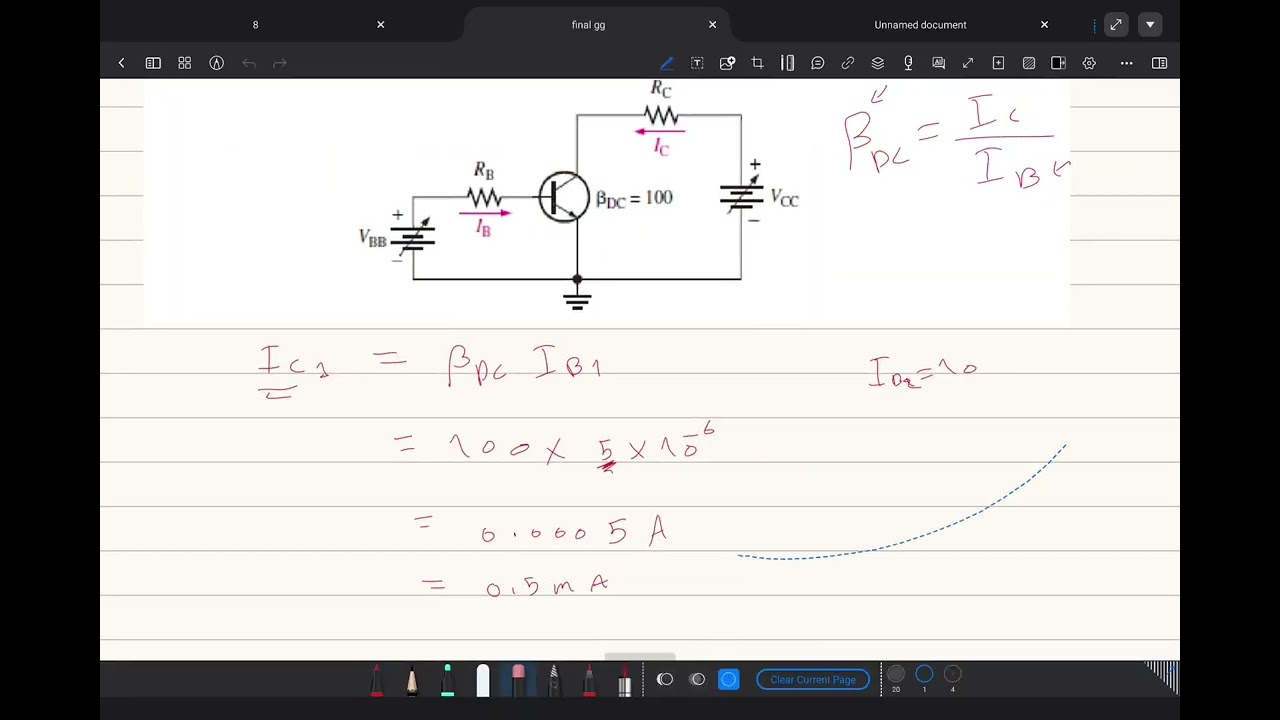Pick eraser size 1
Screen dimensions: 1280x720
[924, 676]
